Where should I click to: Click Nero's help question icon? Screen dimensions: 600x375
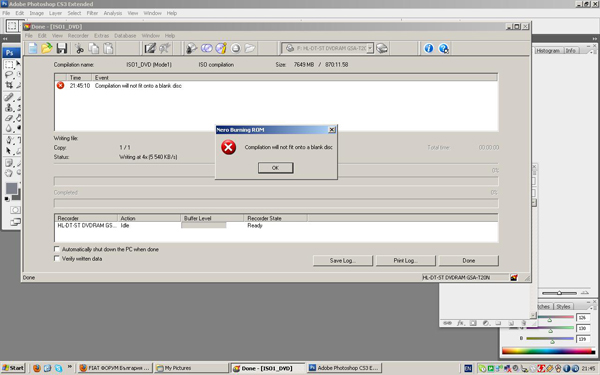[x=443, y=48]
